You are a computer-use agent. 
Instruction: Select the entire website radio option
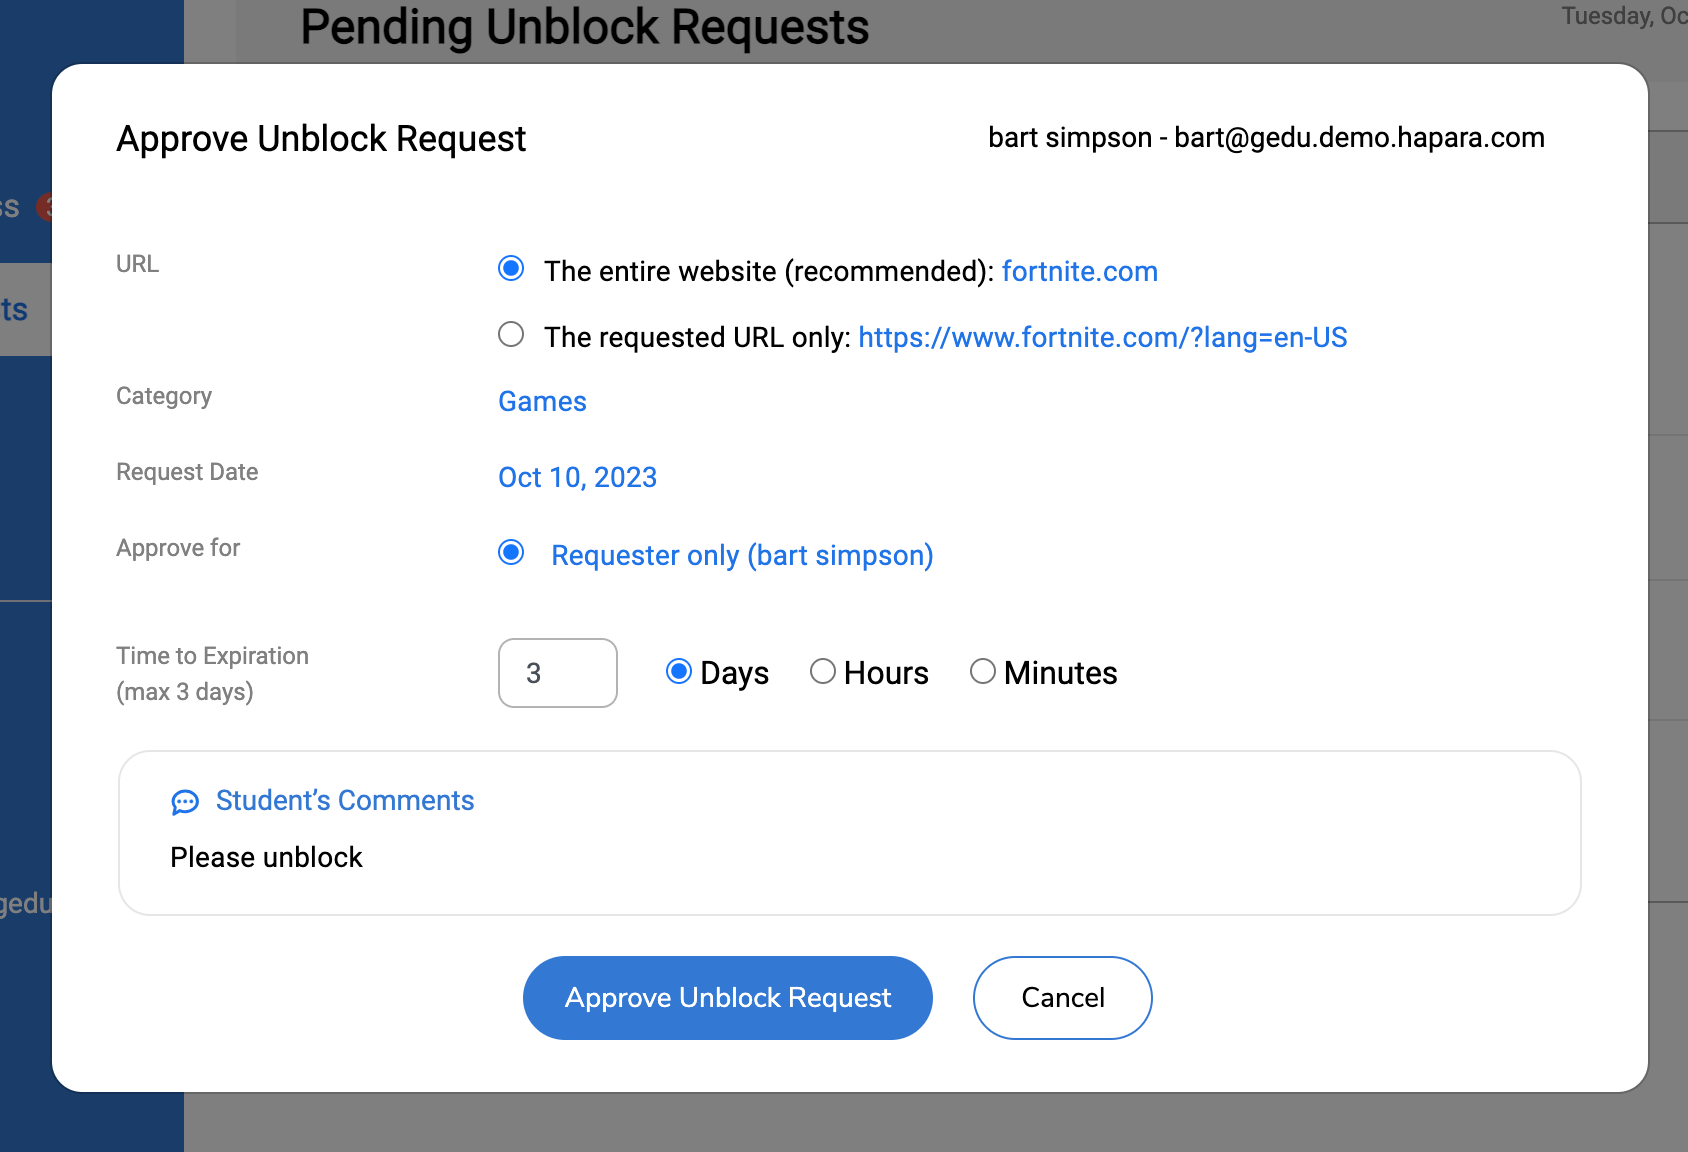pyautogui.click(x=511, y=268)
